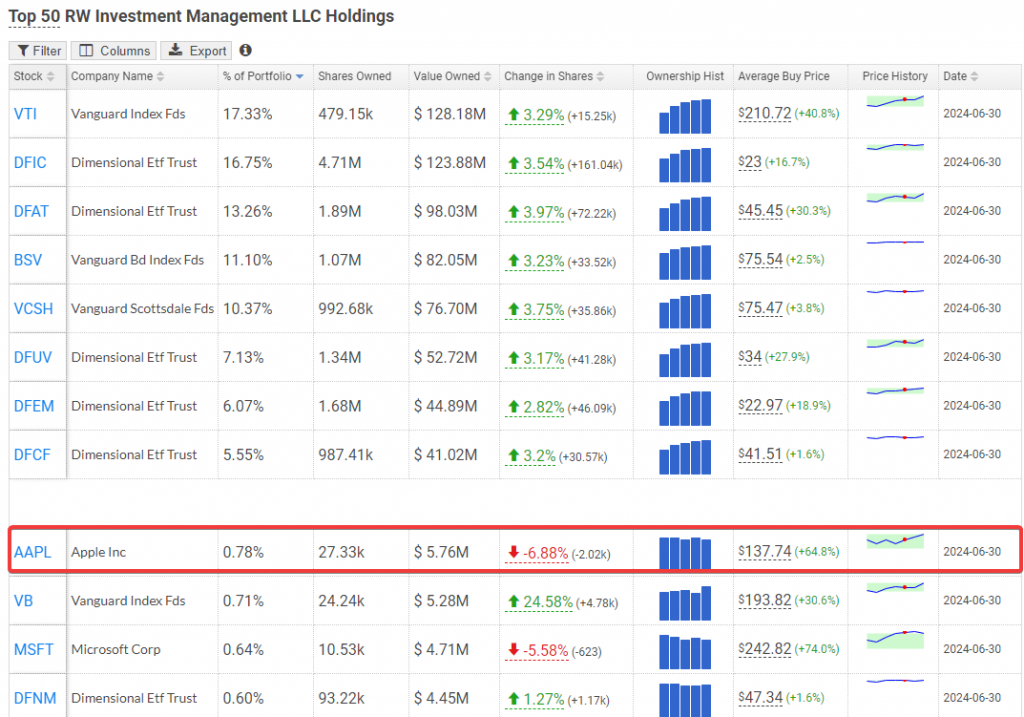Sort by the Stock column
Image resolution: width=1024 pixels, height=717 pixels.
(34, 76)
